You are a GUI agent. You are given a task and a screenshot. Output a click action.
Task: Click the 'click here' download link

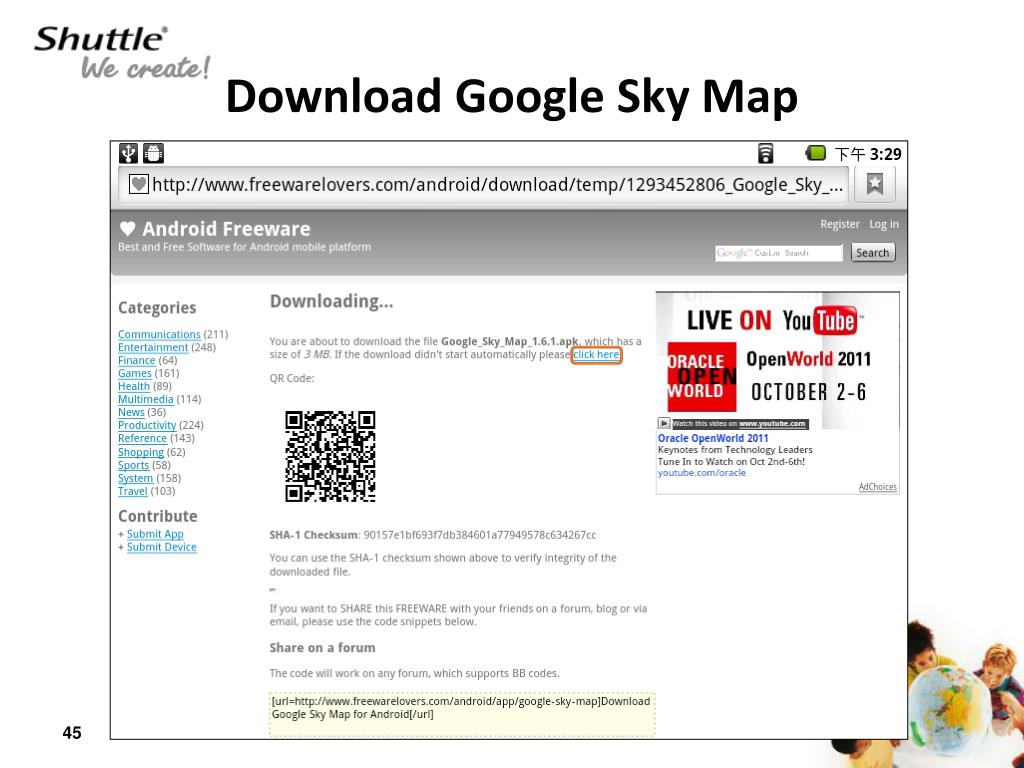tap(596, 355)
